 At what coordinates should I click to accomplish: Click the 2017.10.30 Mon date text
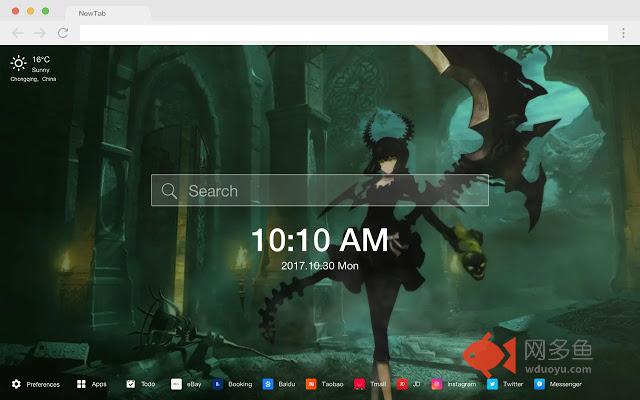[x=320, y=266]
